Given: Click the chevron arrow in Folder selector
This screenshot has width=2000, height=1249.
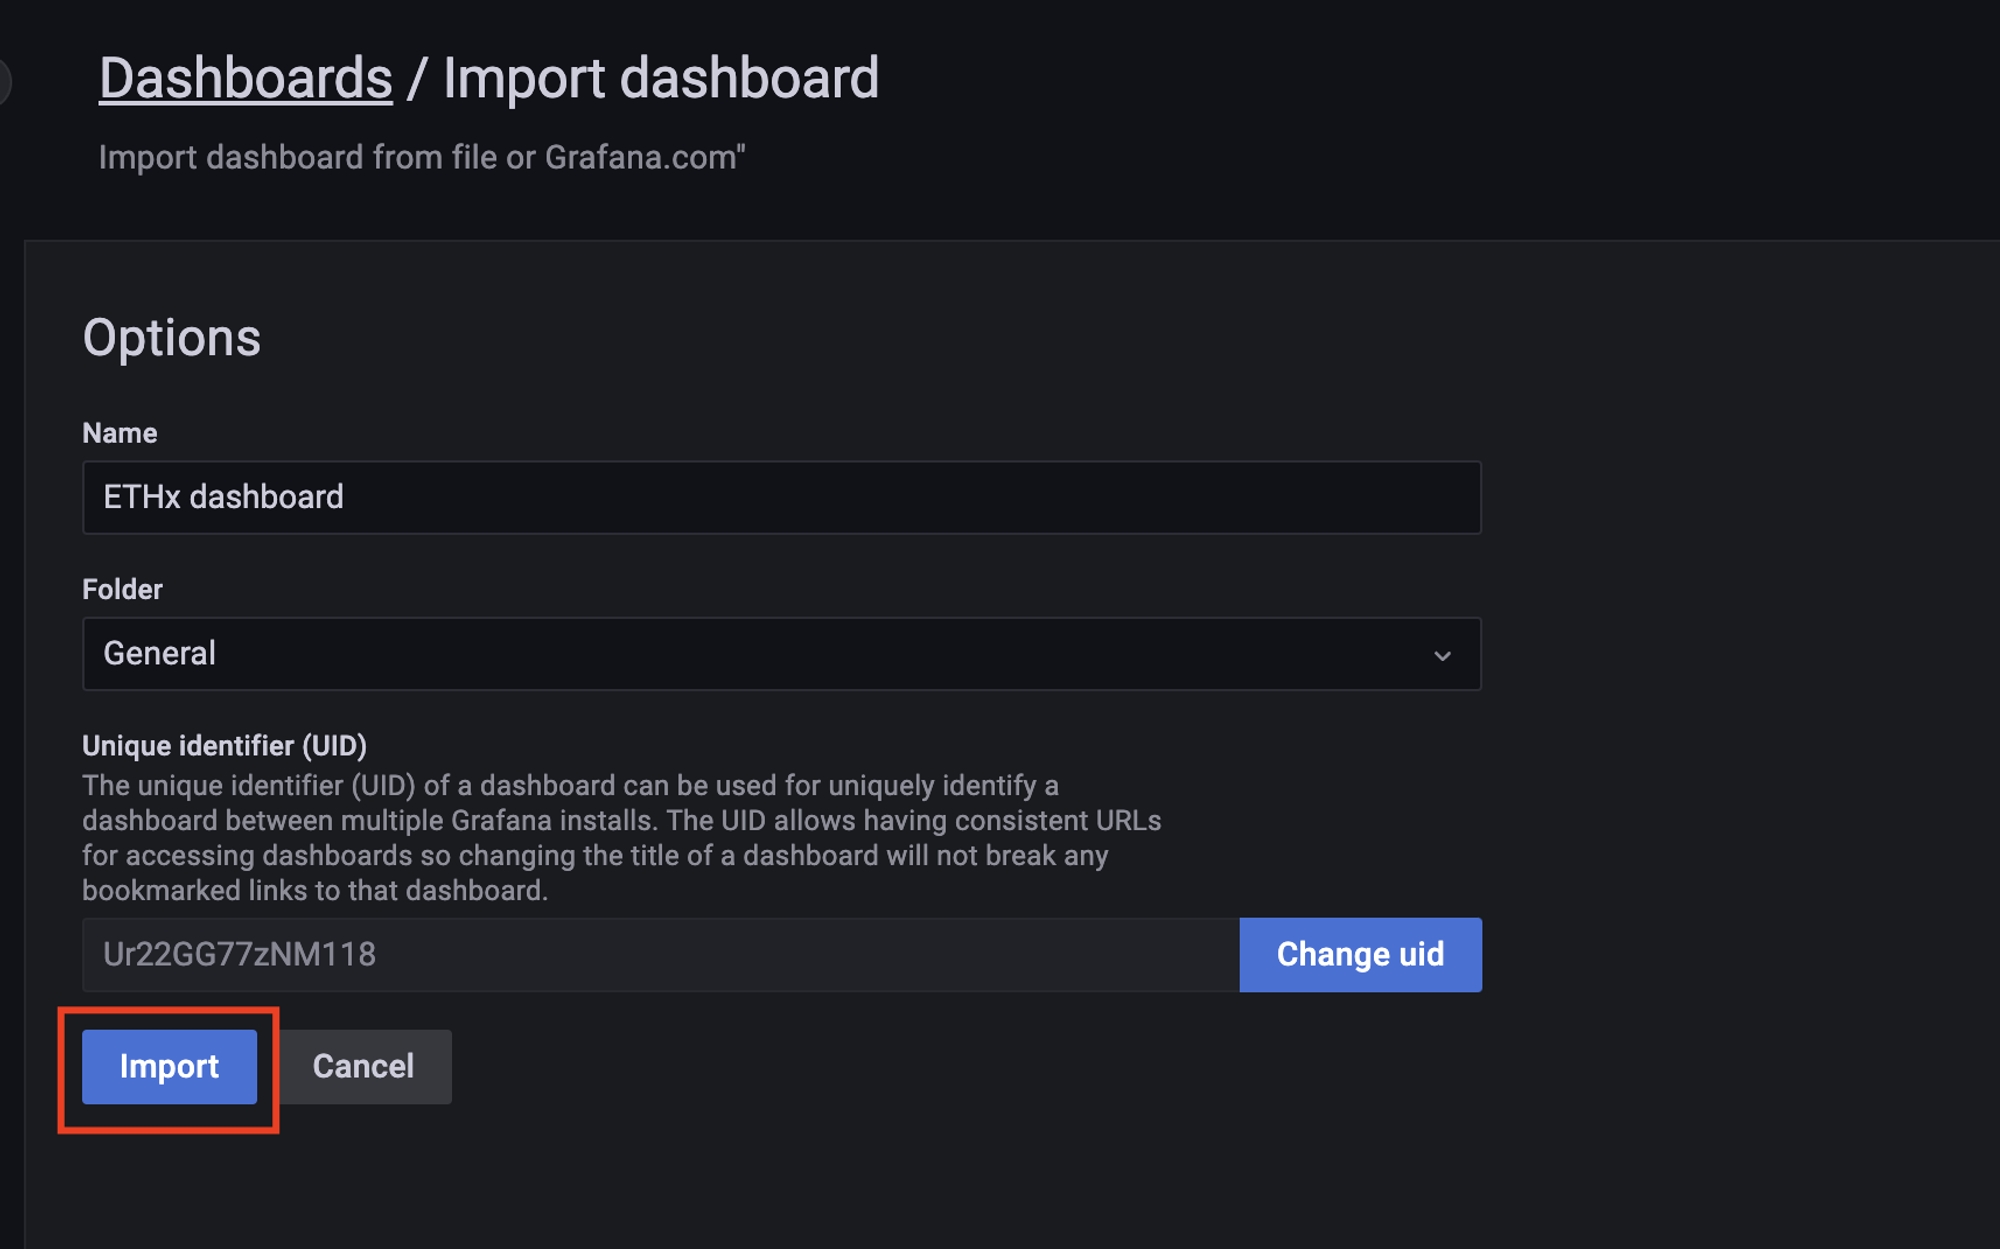Looking at the screenshot, I should [1441, 656].
